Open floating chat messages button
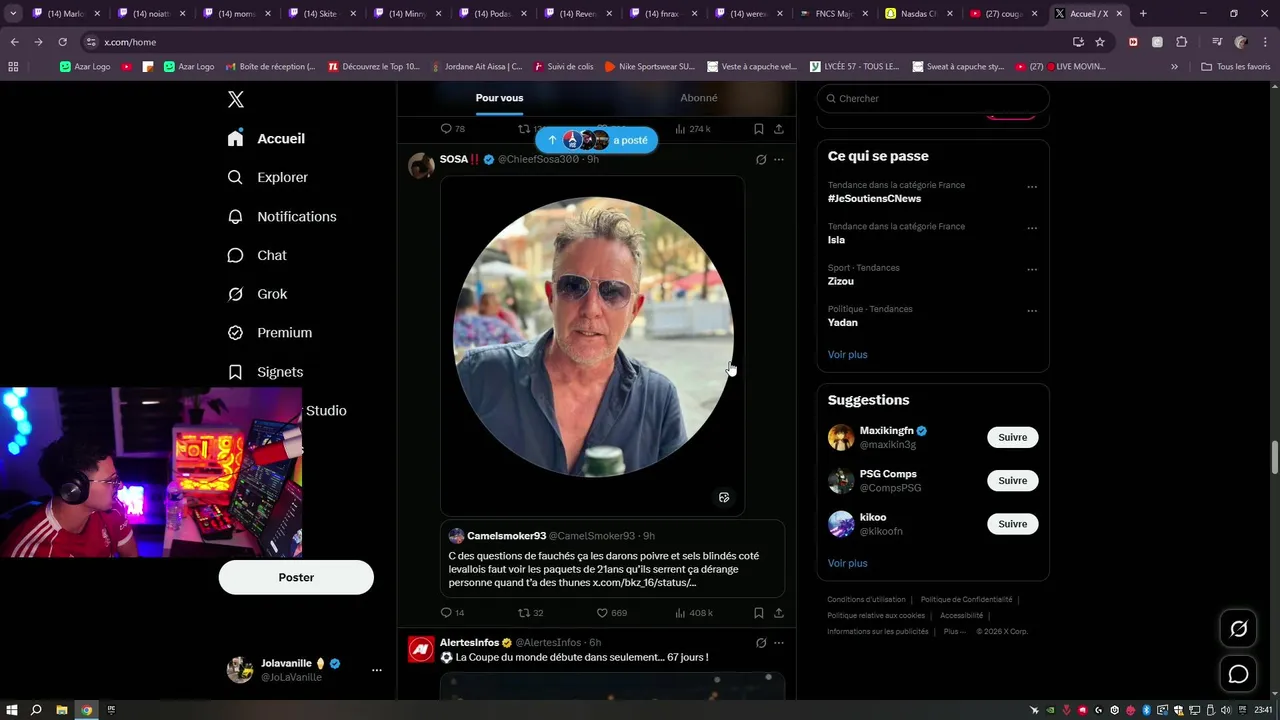 (1238, 674)
